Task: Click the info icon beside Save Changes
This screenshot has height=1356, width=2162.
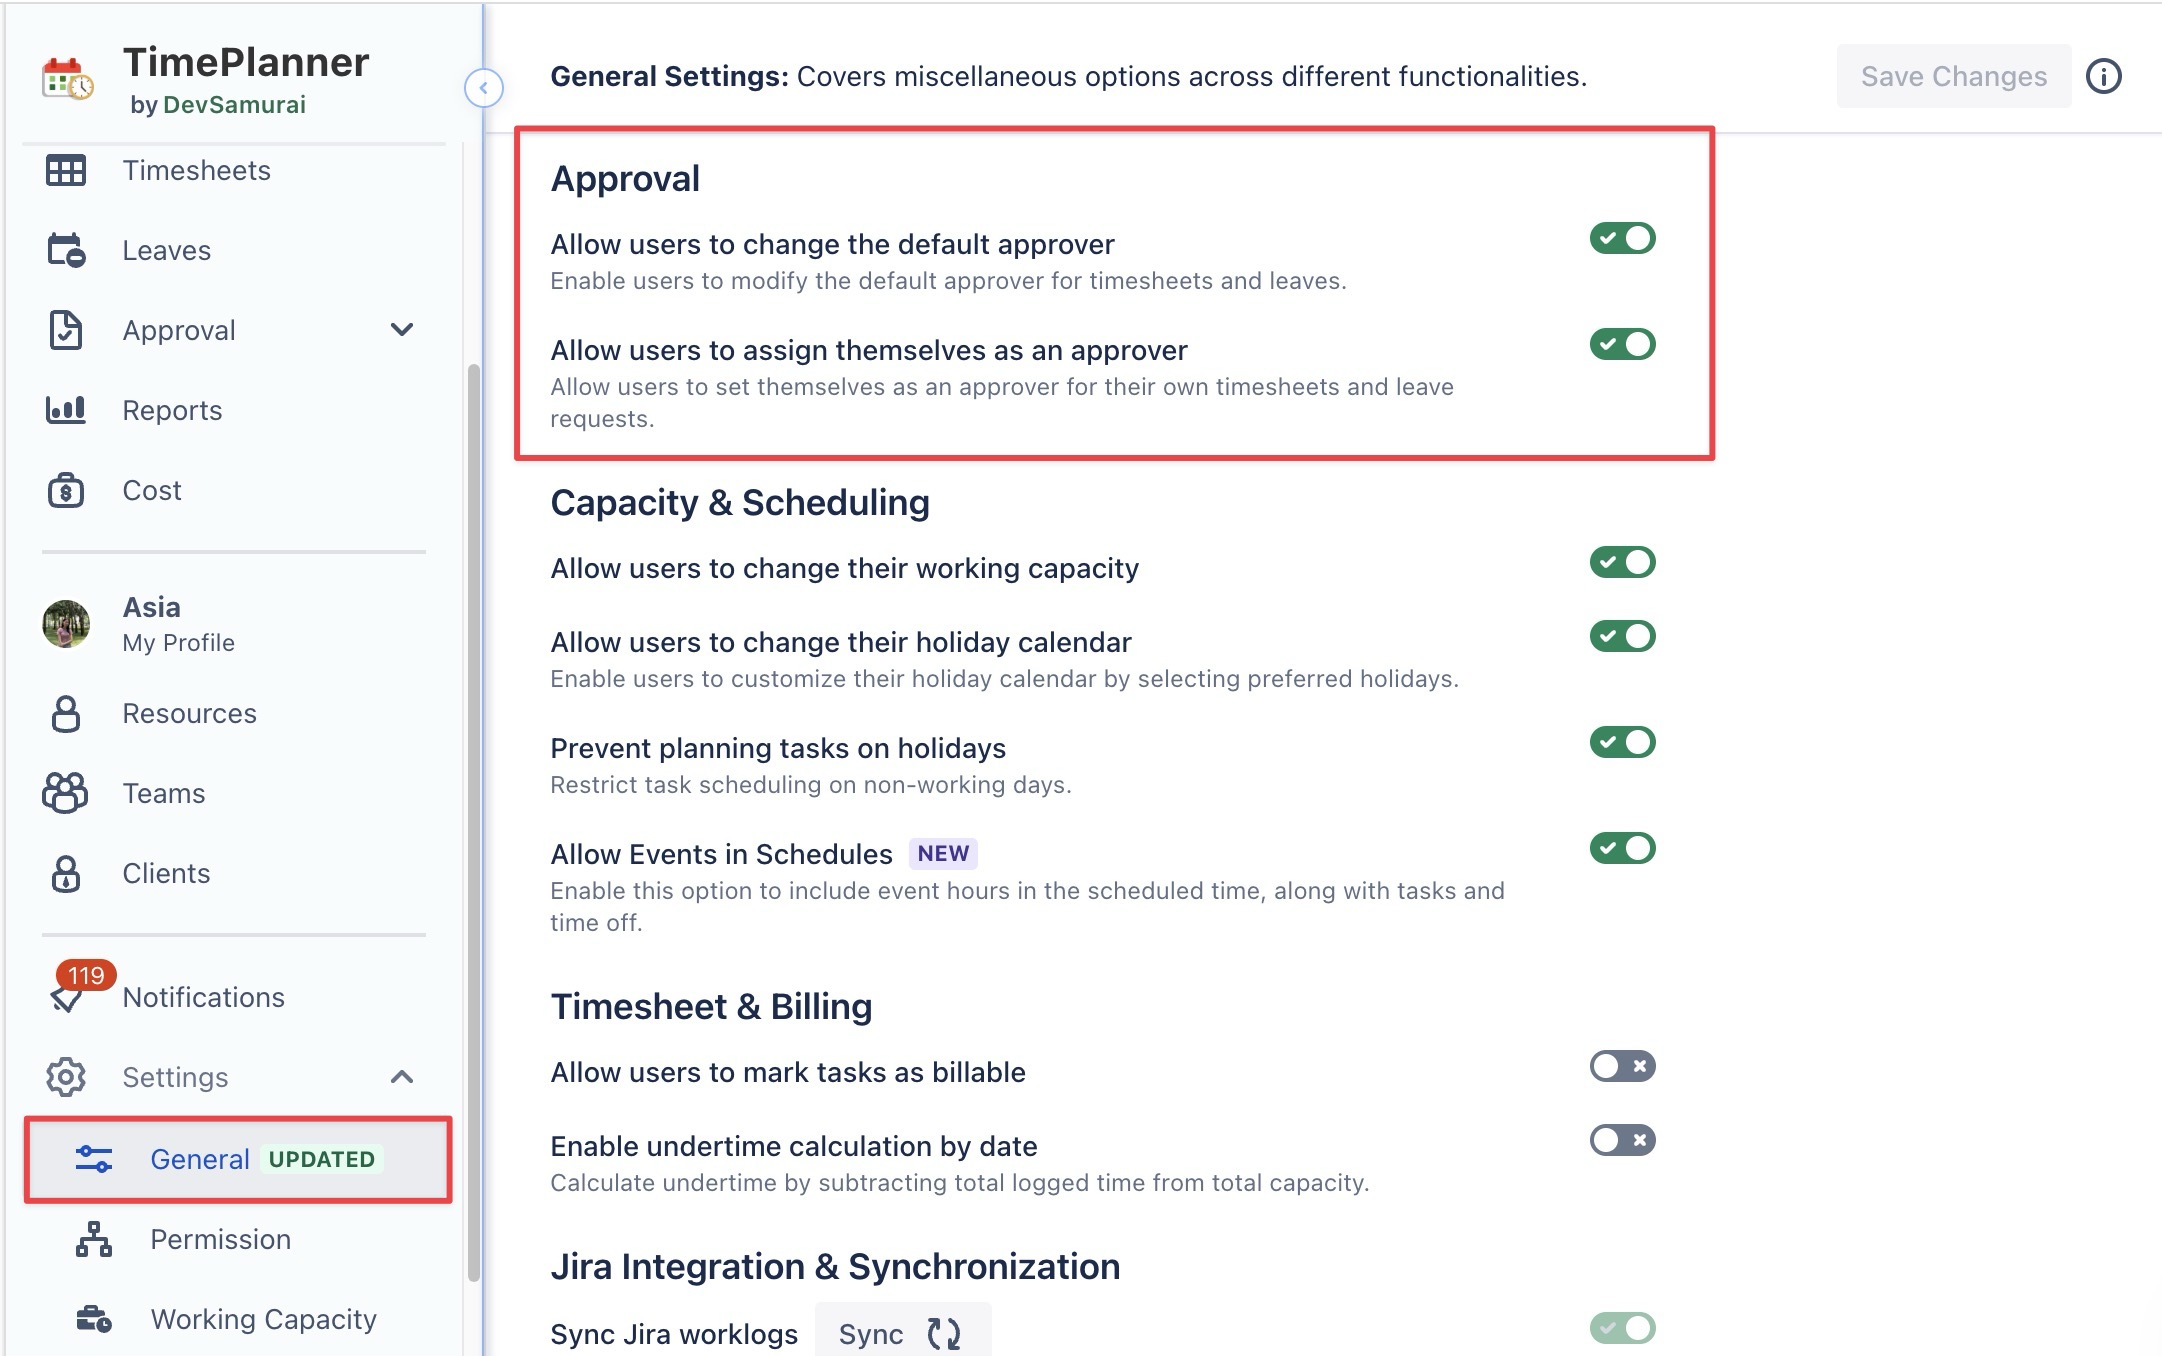Action: 2104,77
